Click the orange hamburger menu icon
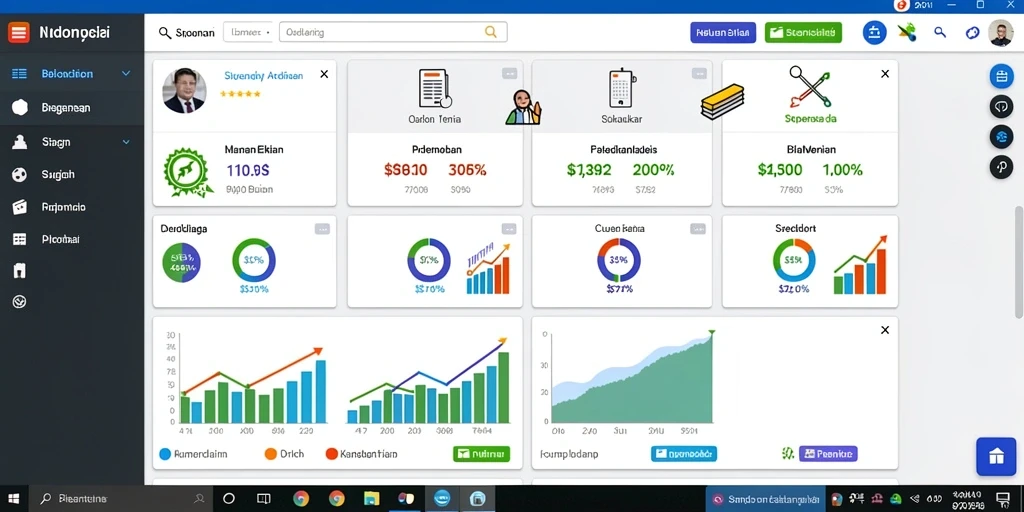1024x512 pixels. (x=19, y=32)
